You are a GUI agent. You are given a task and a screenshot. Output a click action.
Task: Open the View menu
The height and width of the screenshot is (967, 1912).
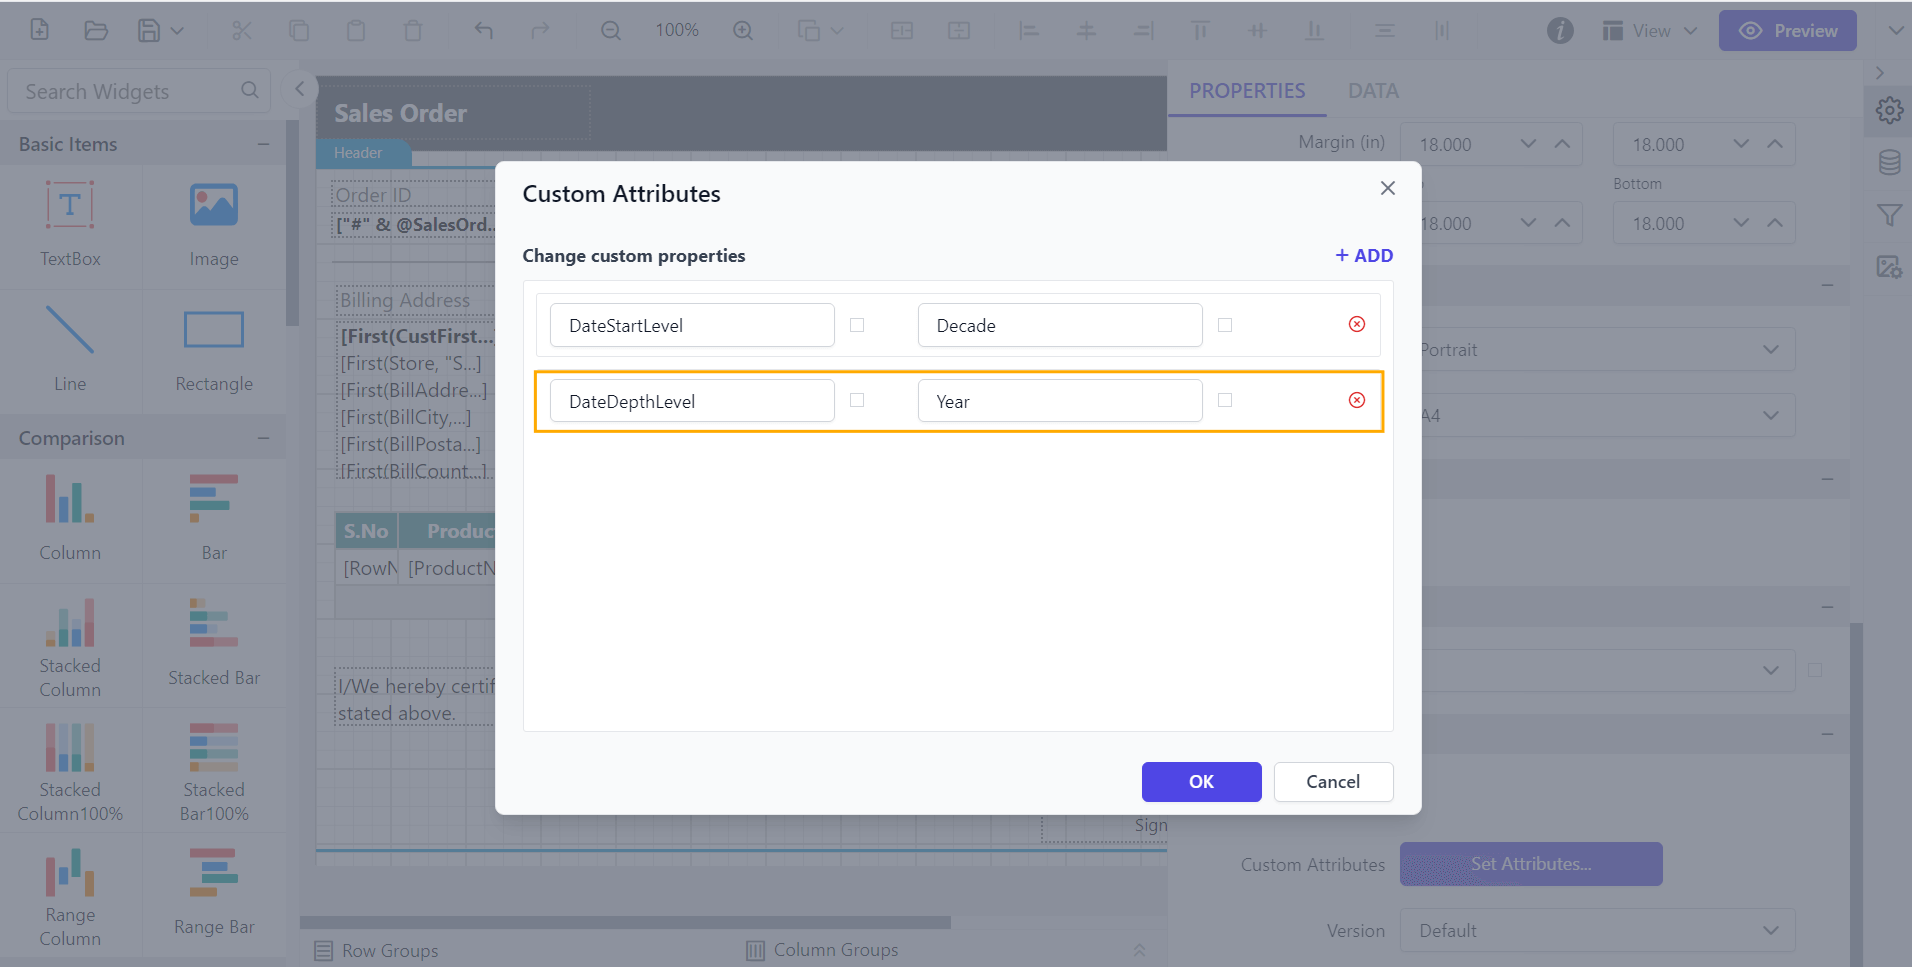pyautogui.click(x=1648, y=30)
